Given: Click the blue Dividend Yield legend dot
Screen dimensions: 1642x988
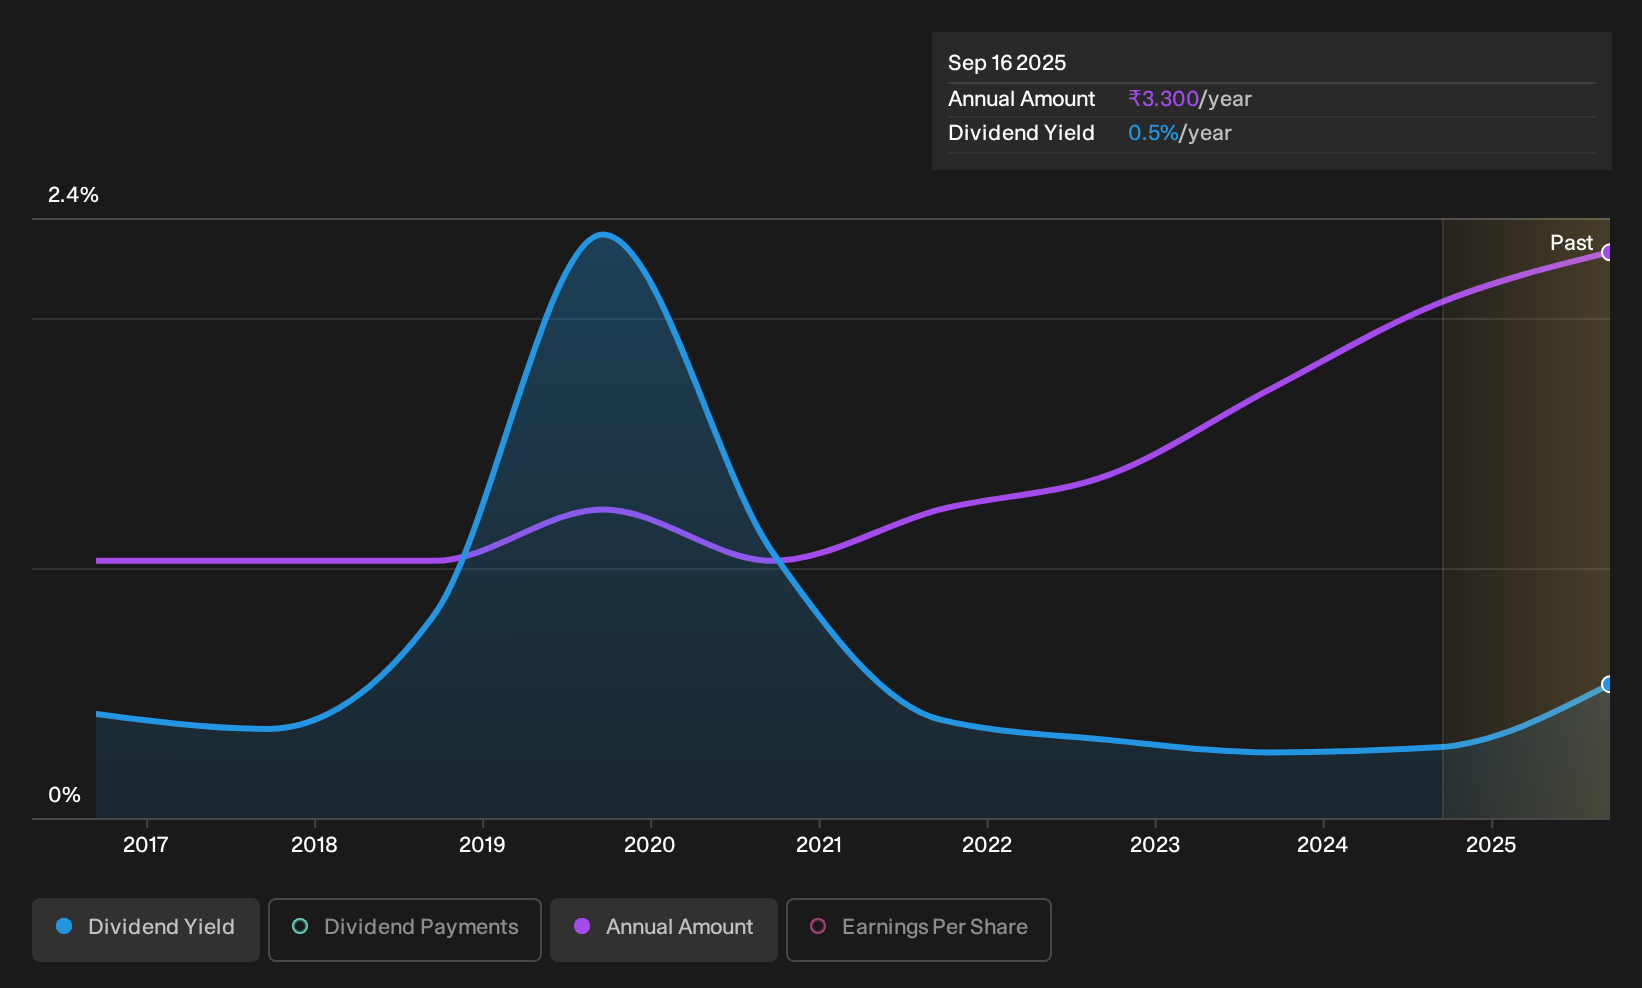Looking at the screenshot, I should [64, 926].
